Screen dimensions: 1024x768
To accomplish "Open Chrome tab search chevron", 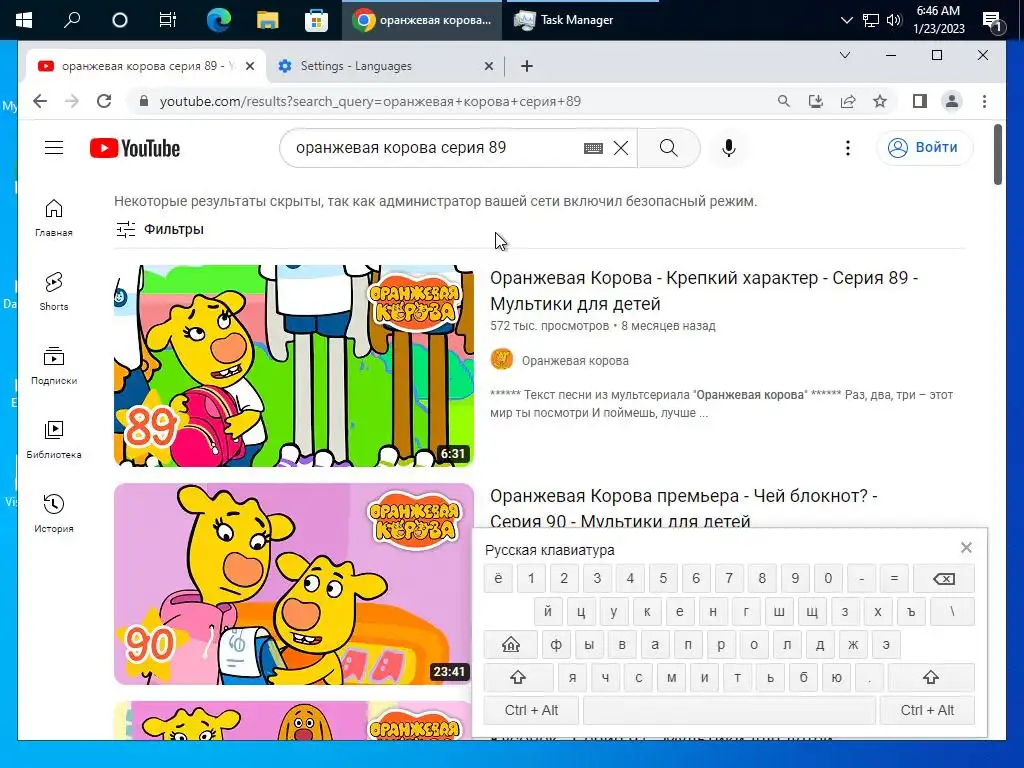I will pos(844,56).
